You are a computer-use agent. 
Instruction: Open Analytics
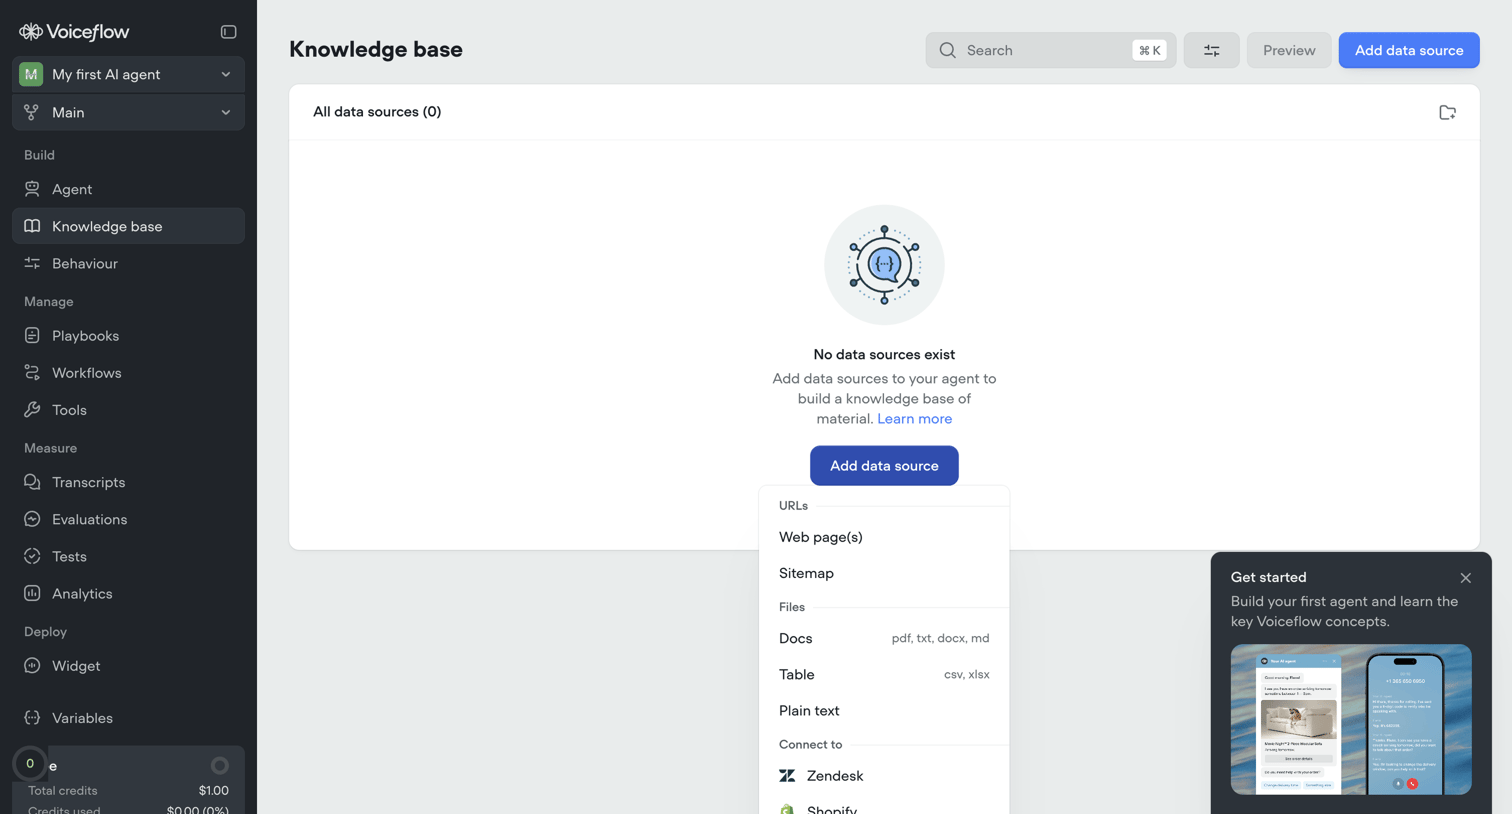128,593
